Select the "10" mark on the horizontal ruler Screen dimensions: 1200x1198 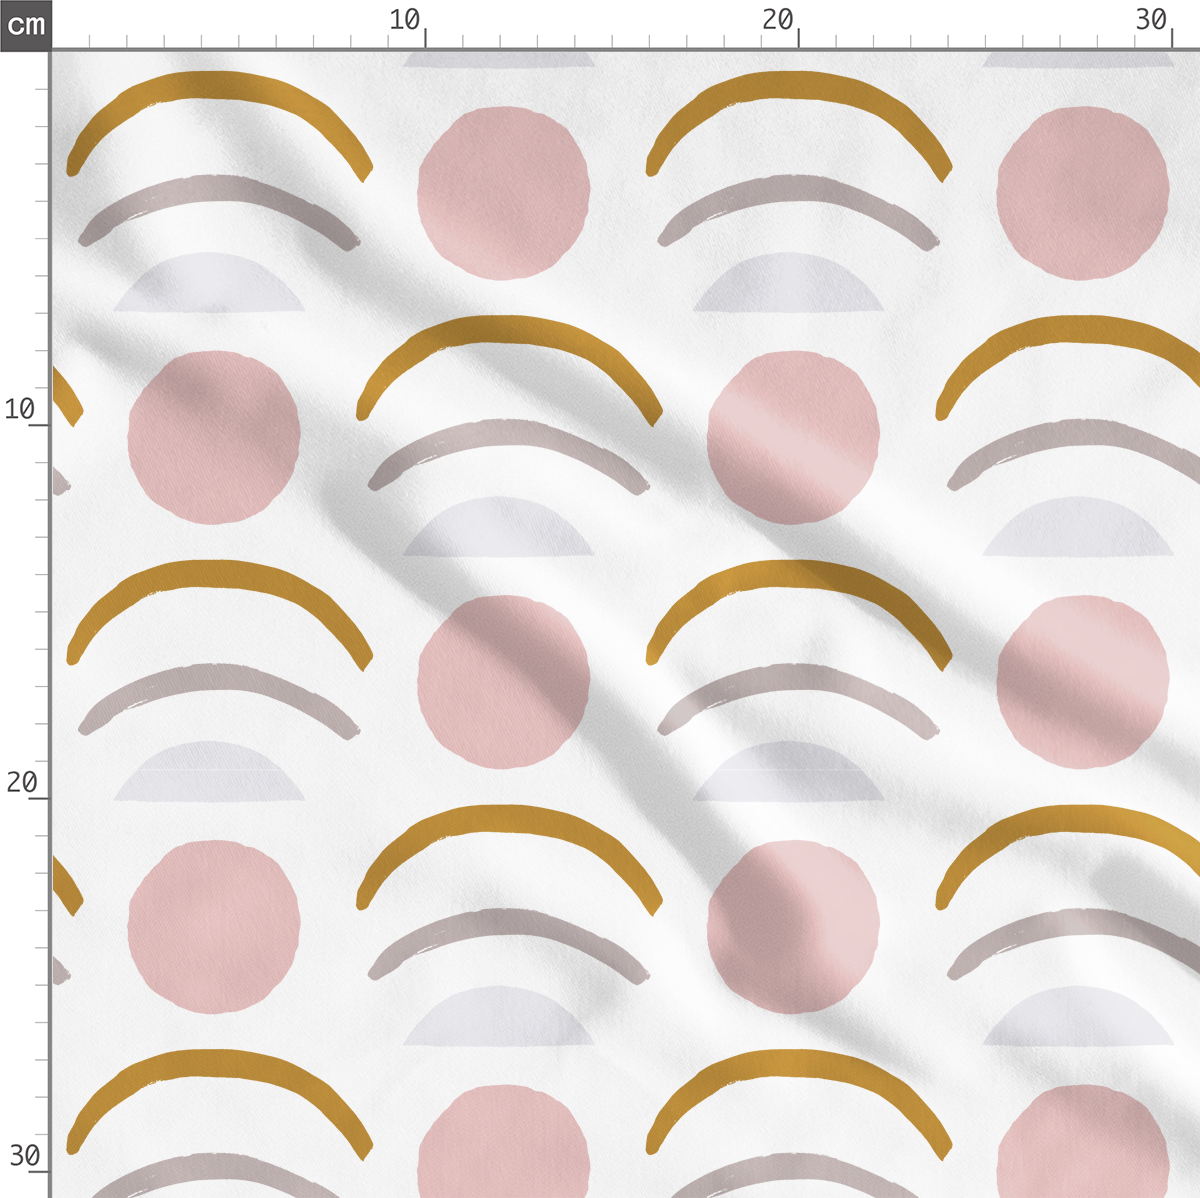click(404, 20)
